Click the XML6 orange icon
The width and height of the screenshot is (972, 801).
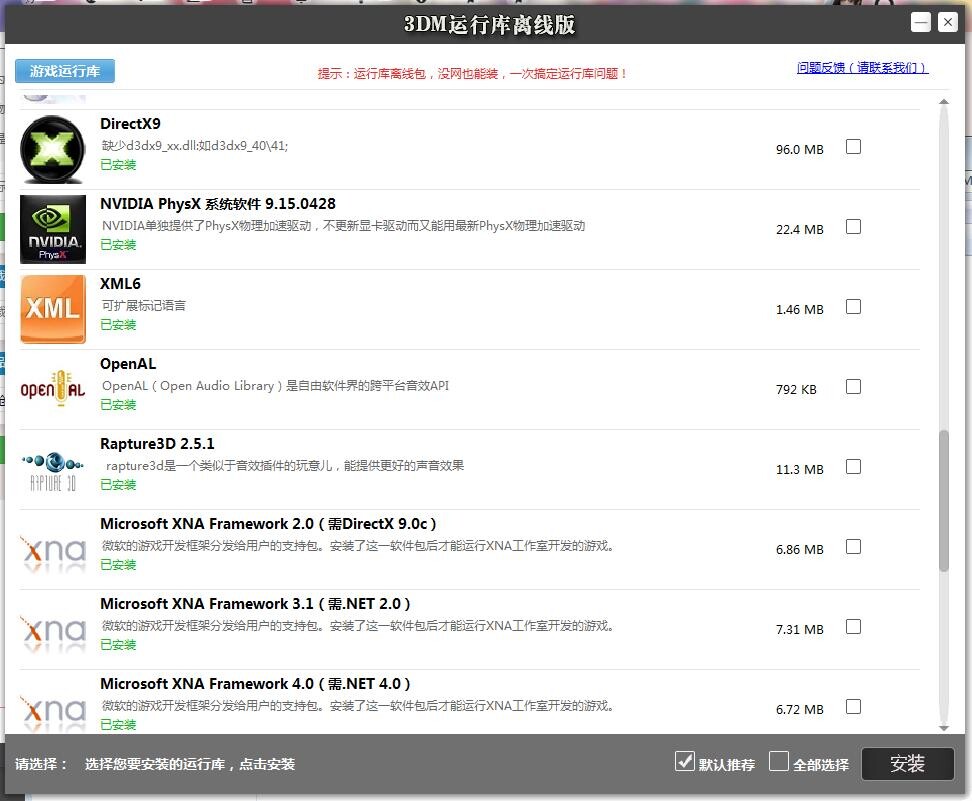pyautogui.click(x=52, y=308)
